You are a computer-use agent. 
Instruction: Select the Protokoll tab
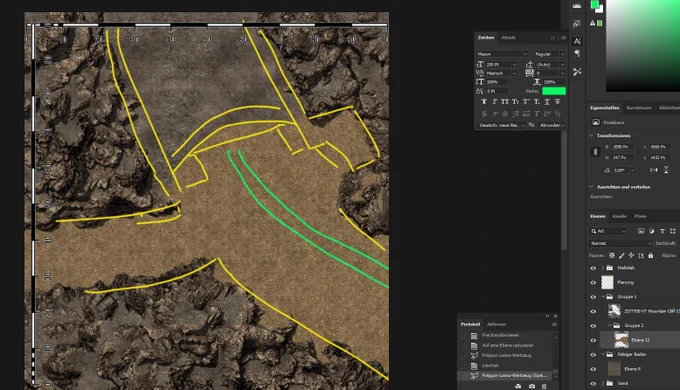(470, 324)
